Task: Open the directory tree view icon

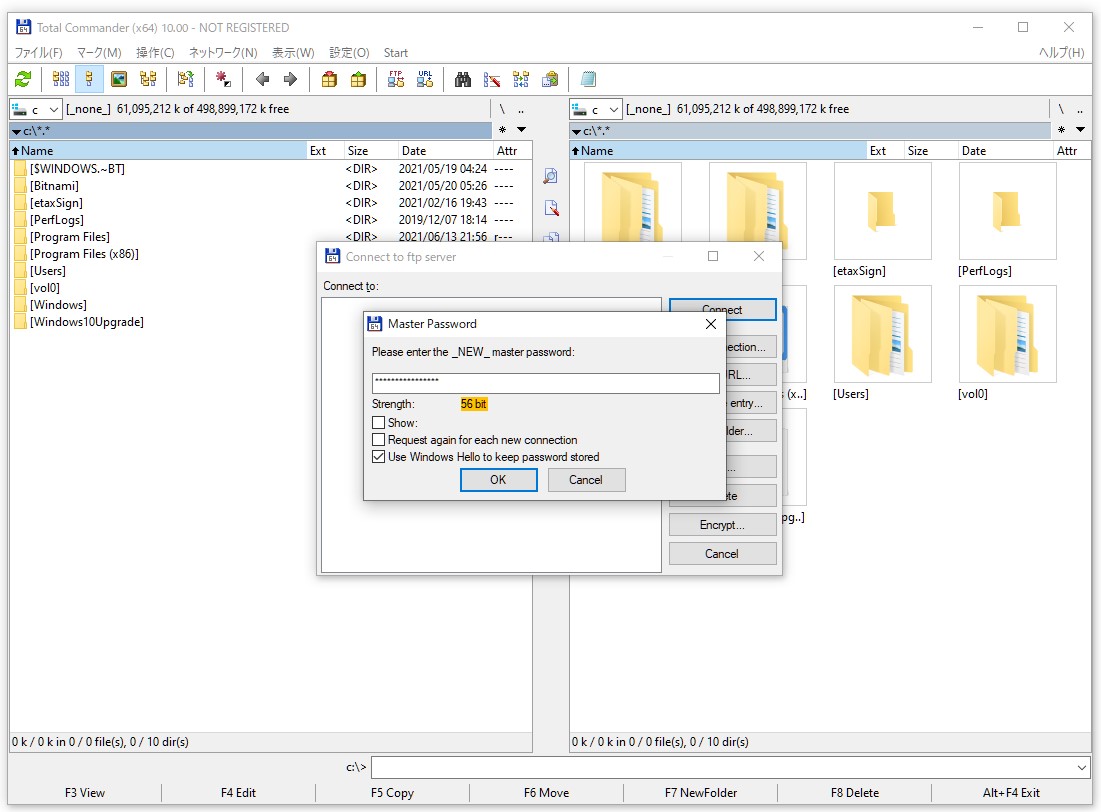Action: 148,79
